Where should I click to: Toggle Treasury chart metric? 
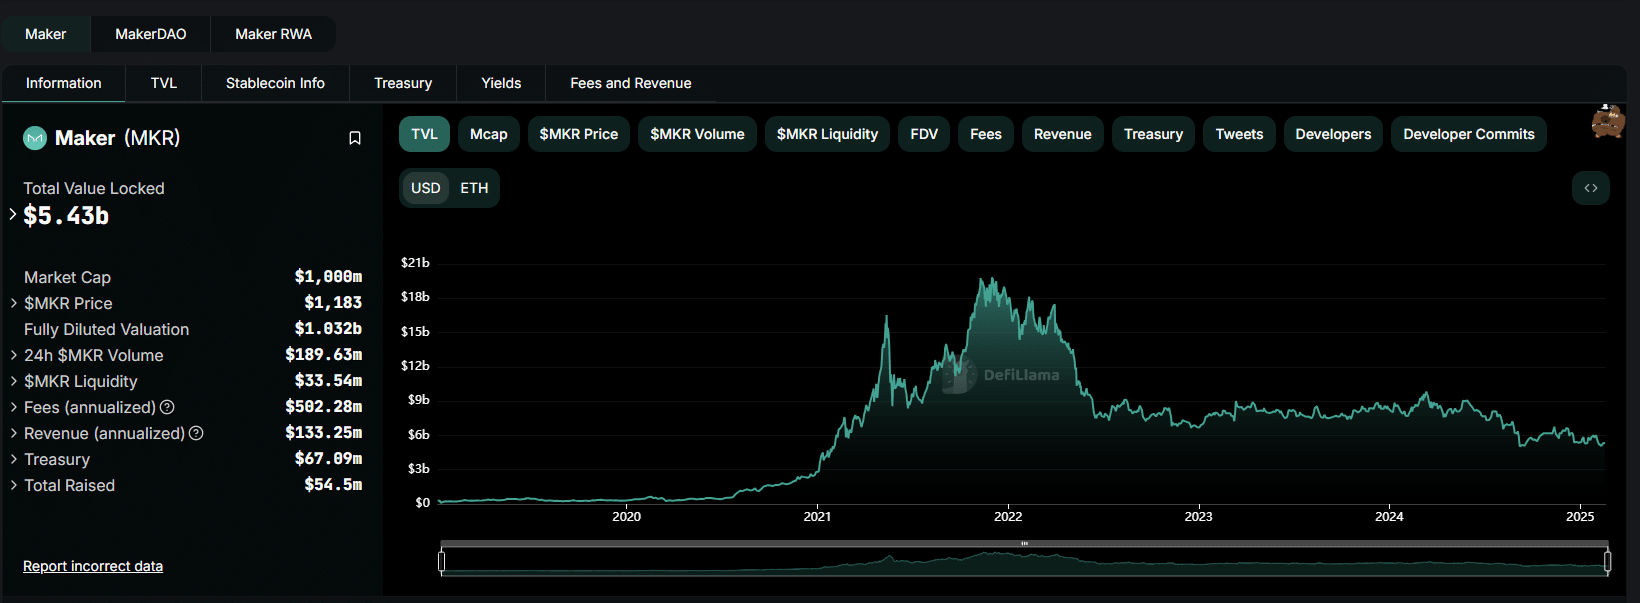[1153, 134]
